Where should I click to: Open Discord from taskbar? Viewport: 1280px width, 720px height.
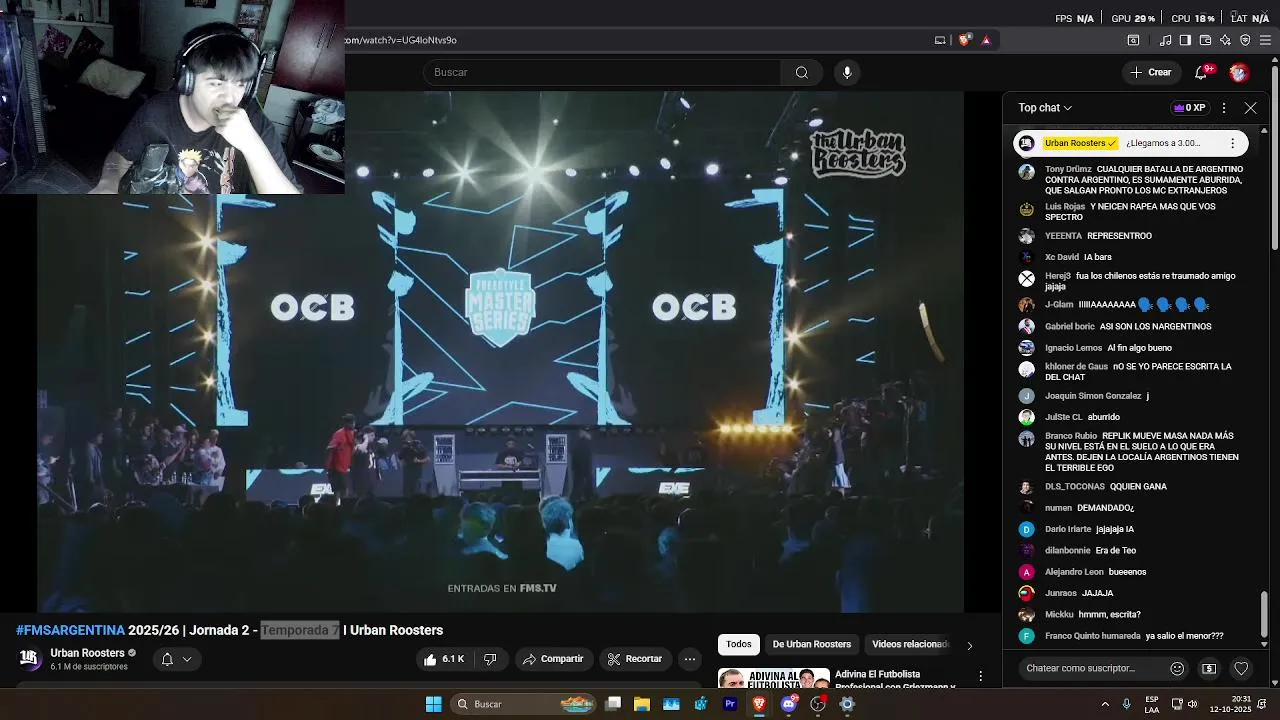789,704
